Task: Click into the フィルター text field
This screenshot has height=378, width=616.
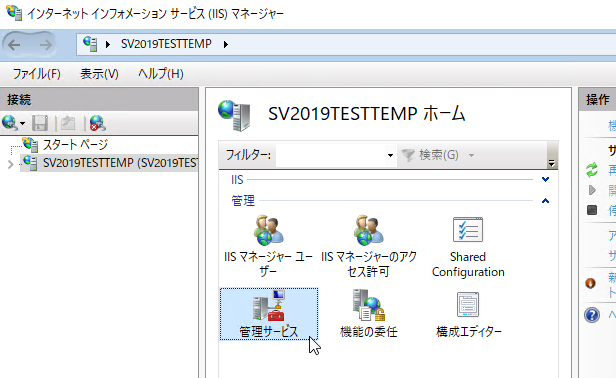Action: [x=331, y=155]
